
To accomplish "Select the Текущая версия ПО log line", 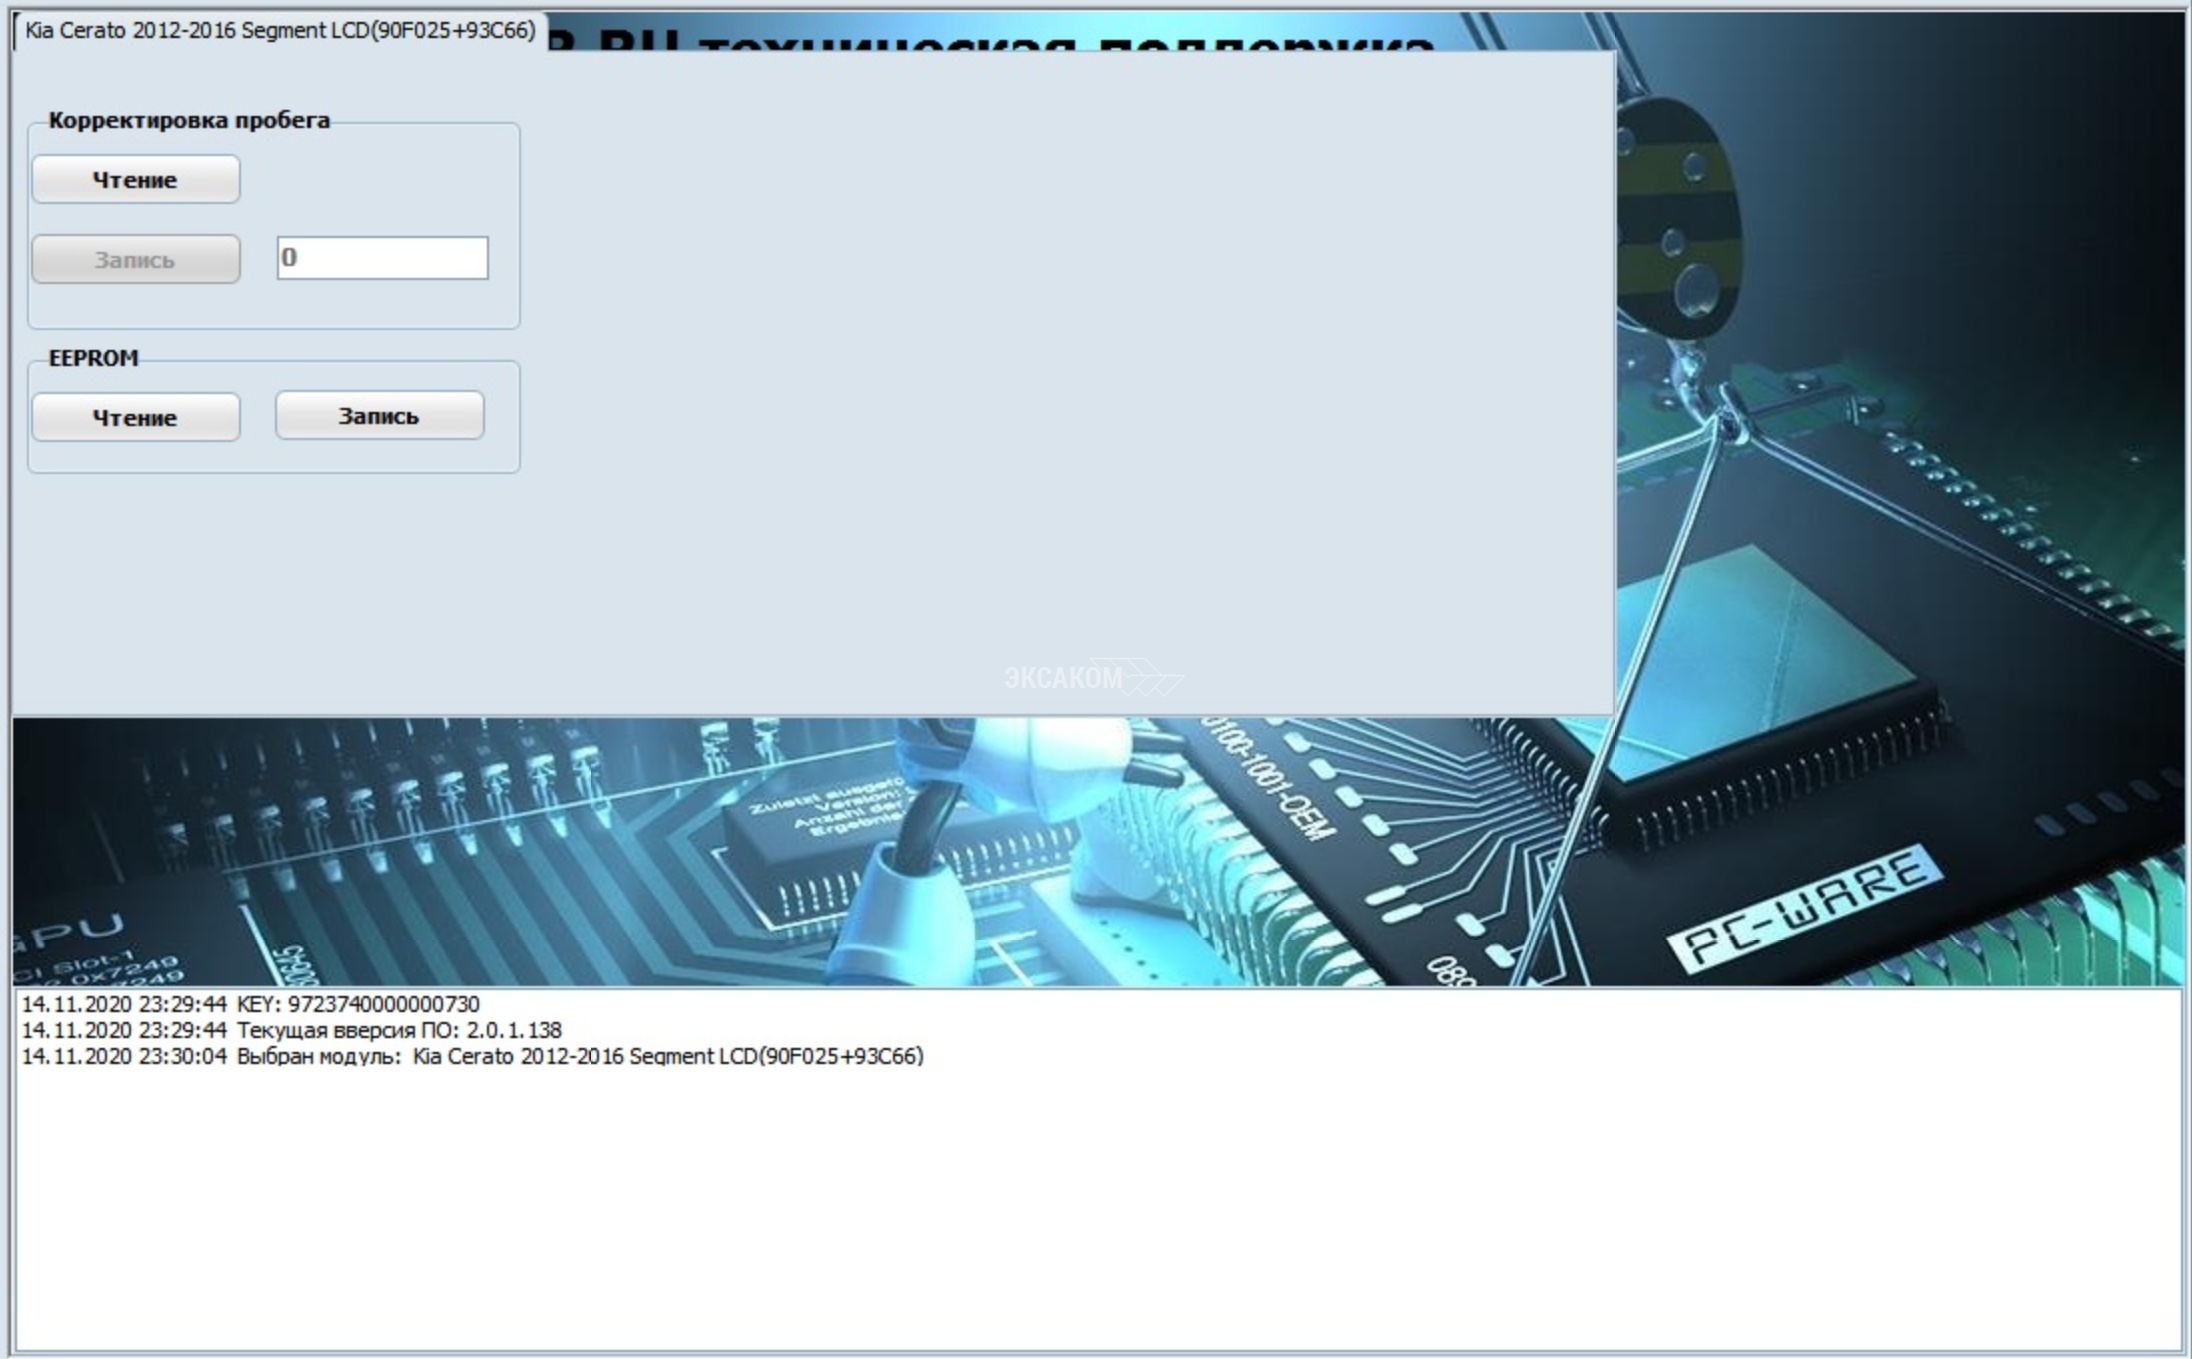I will (290, 1030).
